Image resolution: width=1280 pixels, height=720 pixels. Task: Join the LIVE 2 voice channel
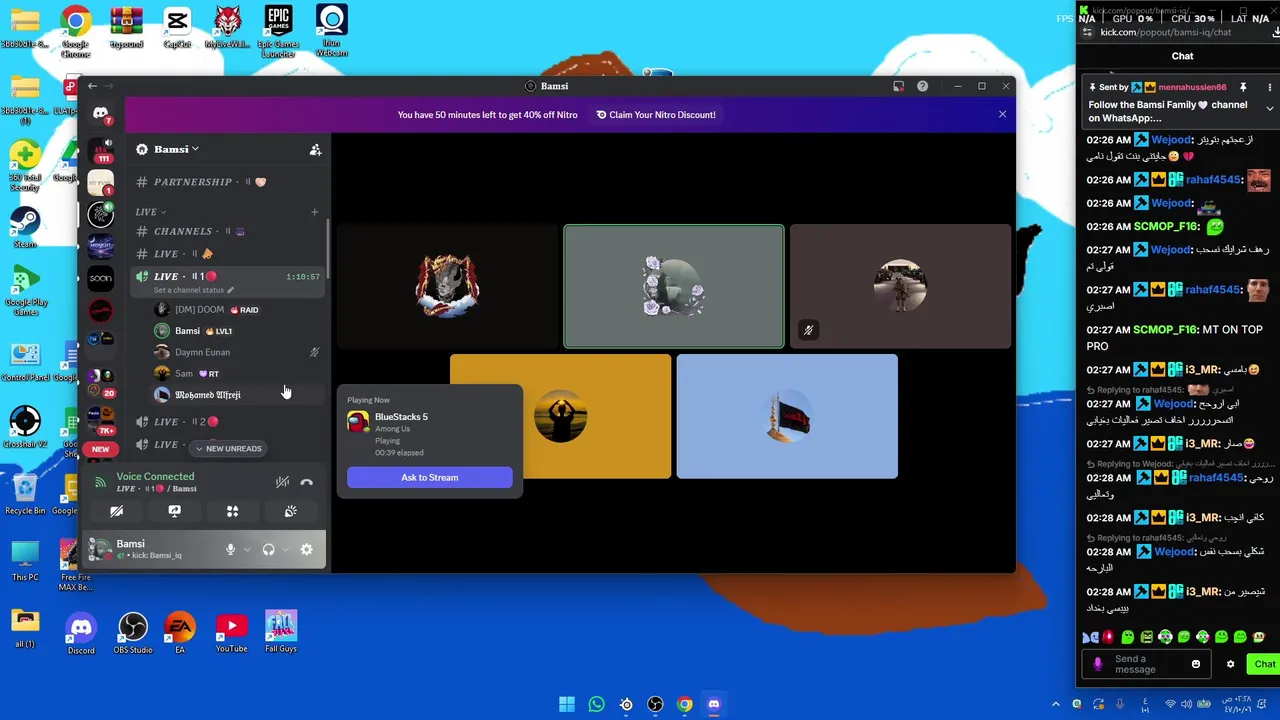point(229,422)
